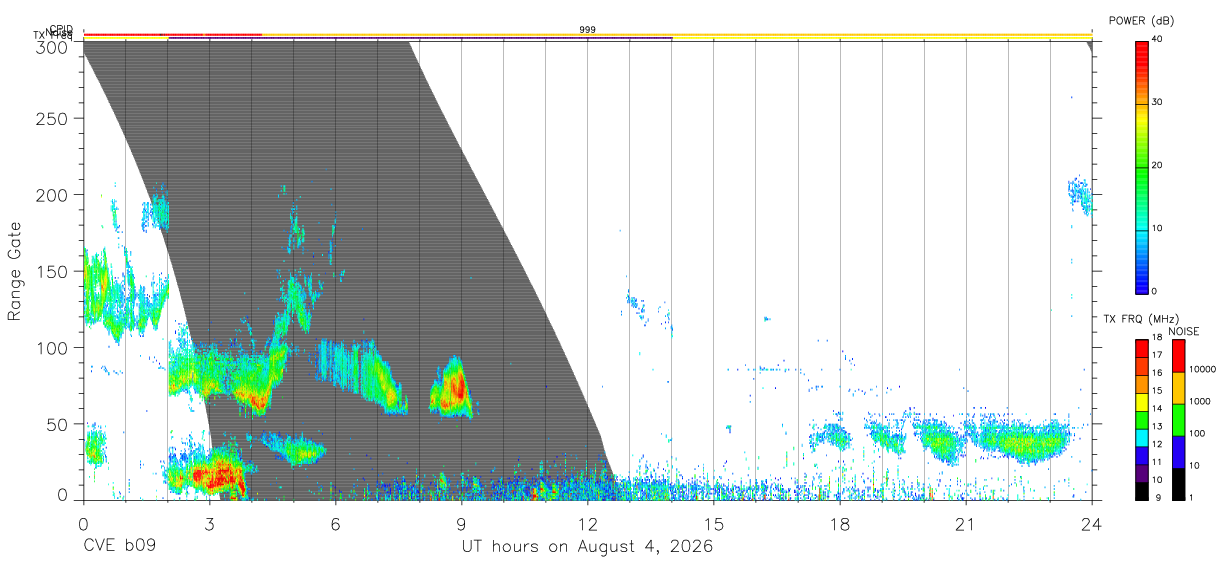
Task: Click the 24 UT hour tick label
Action: [x=1092, y=524]
